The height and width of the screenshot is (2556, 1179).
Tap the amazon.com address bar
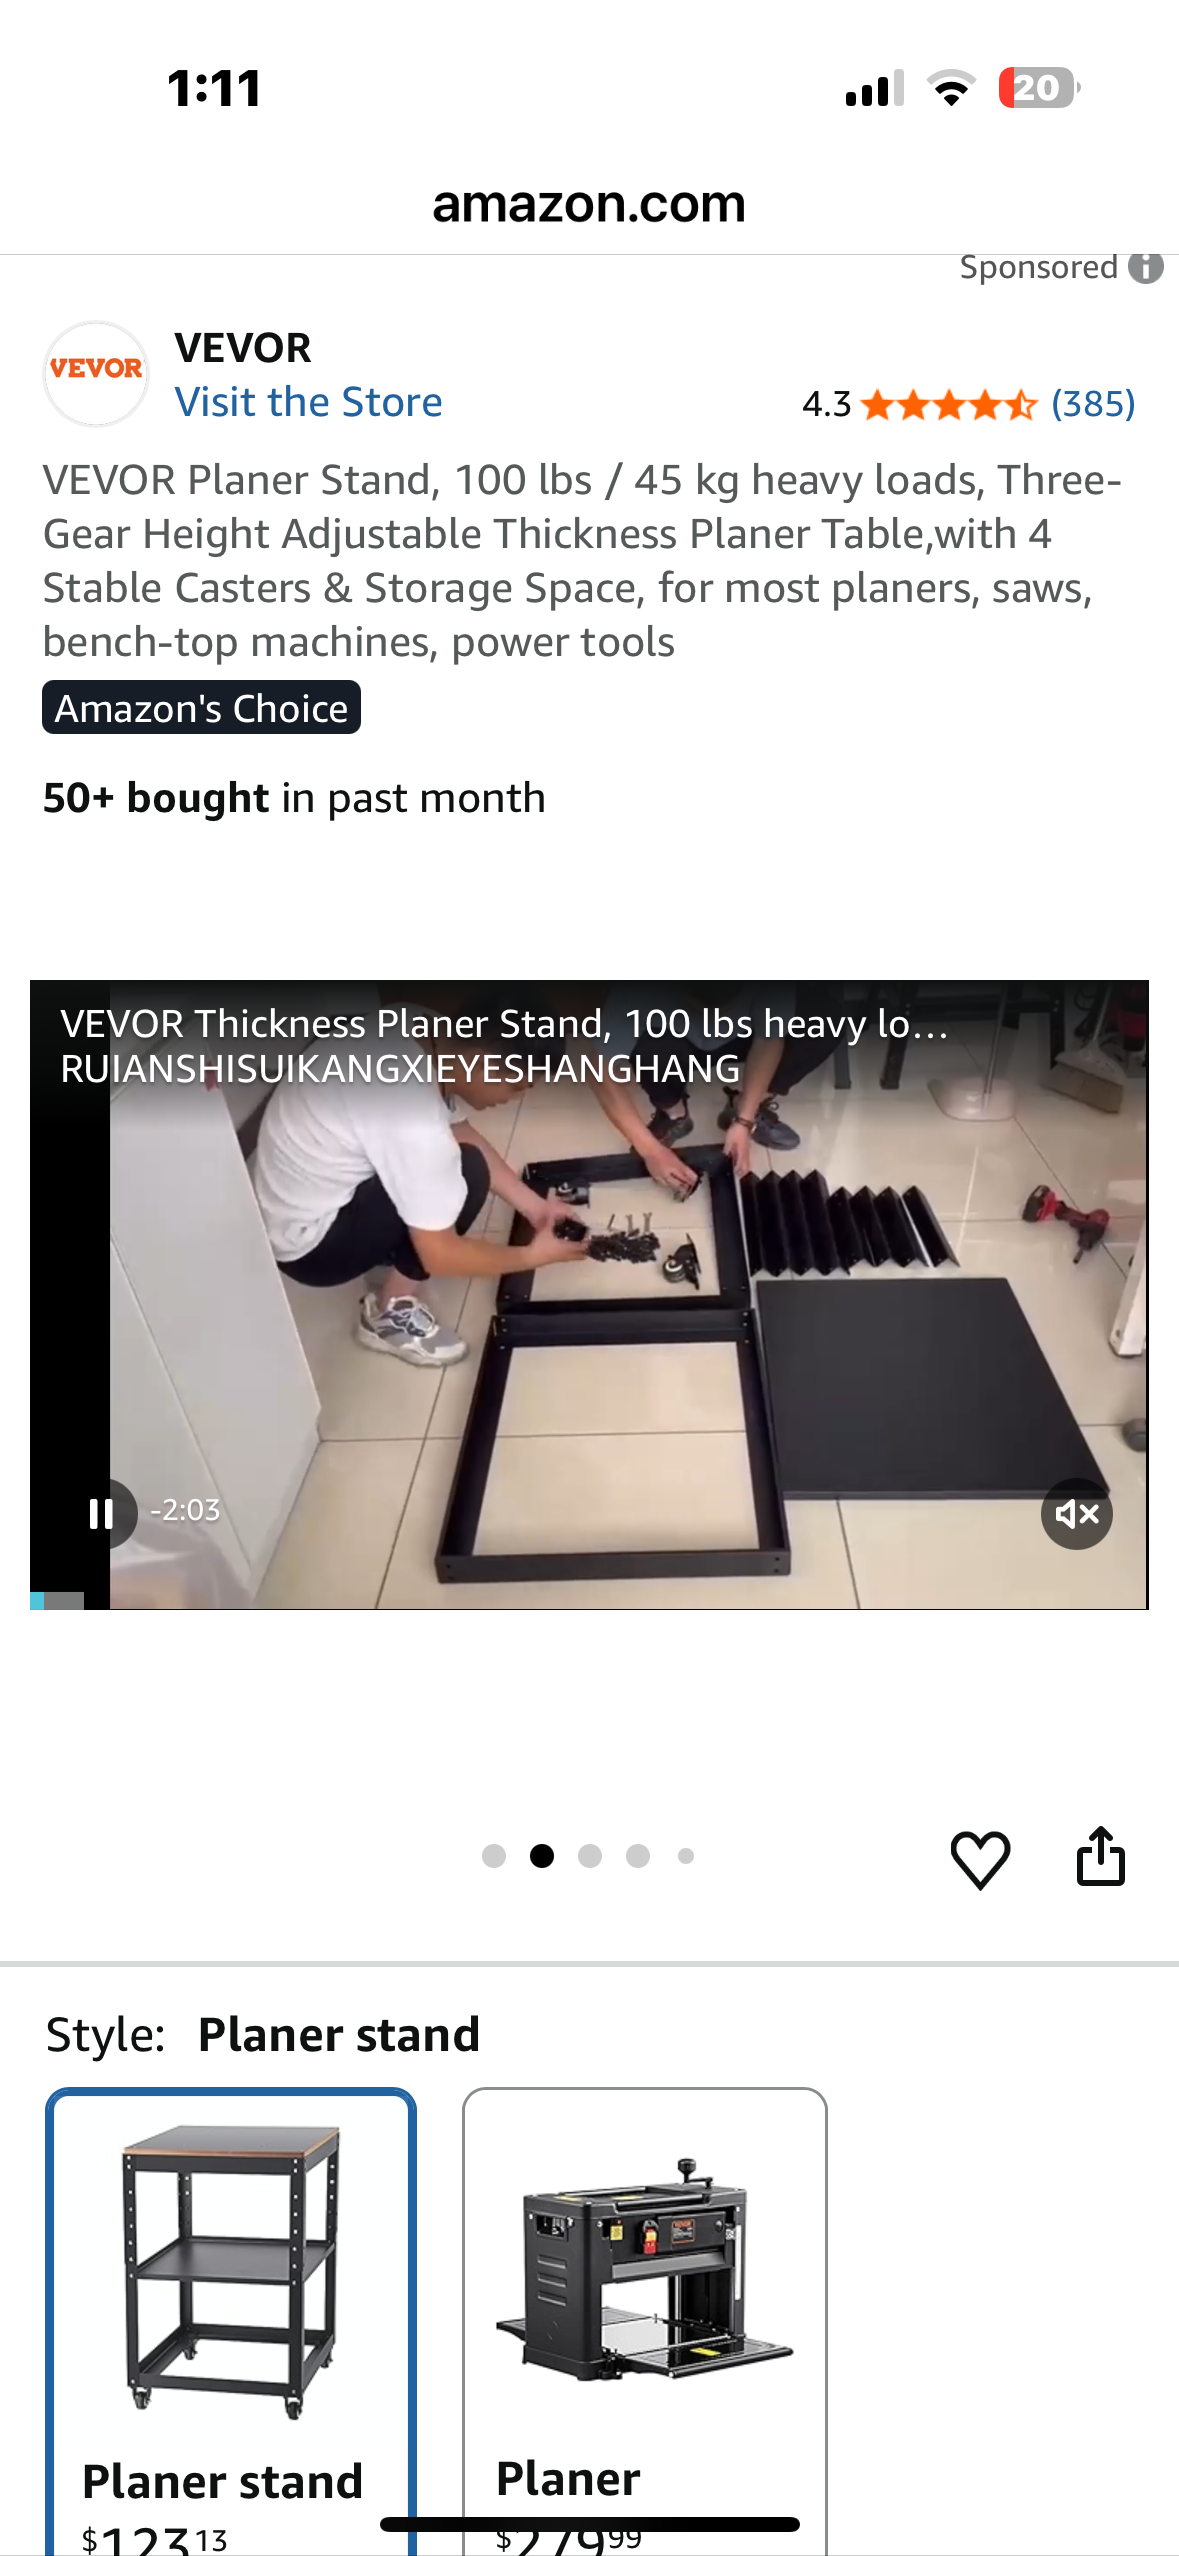(589, 204)
